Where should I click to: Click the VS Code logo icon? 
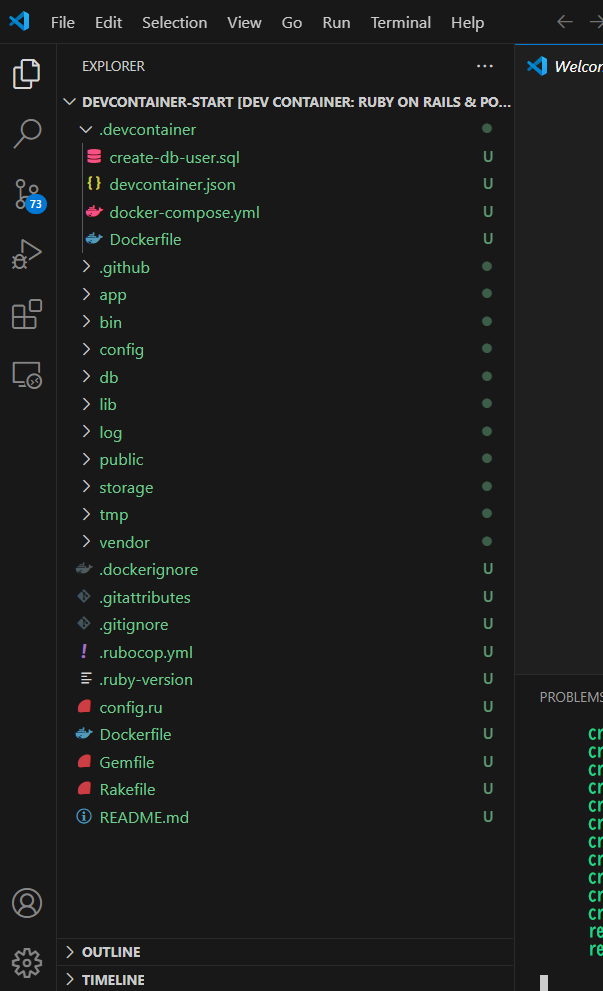click(20, 21)
